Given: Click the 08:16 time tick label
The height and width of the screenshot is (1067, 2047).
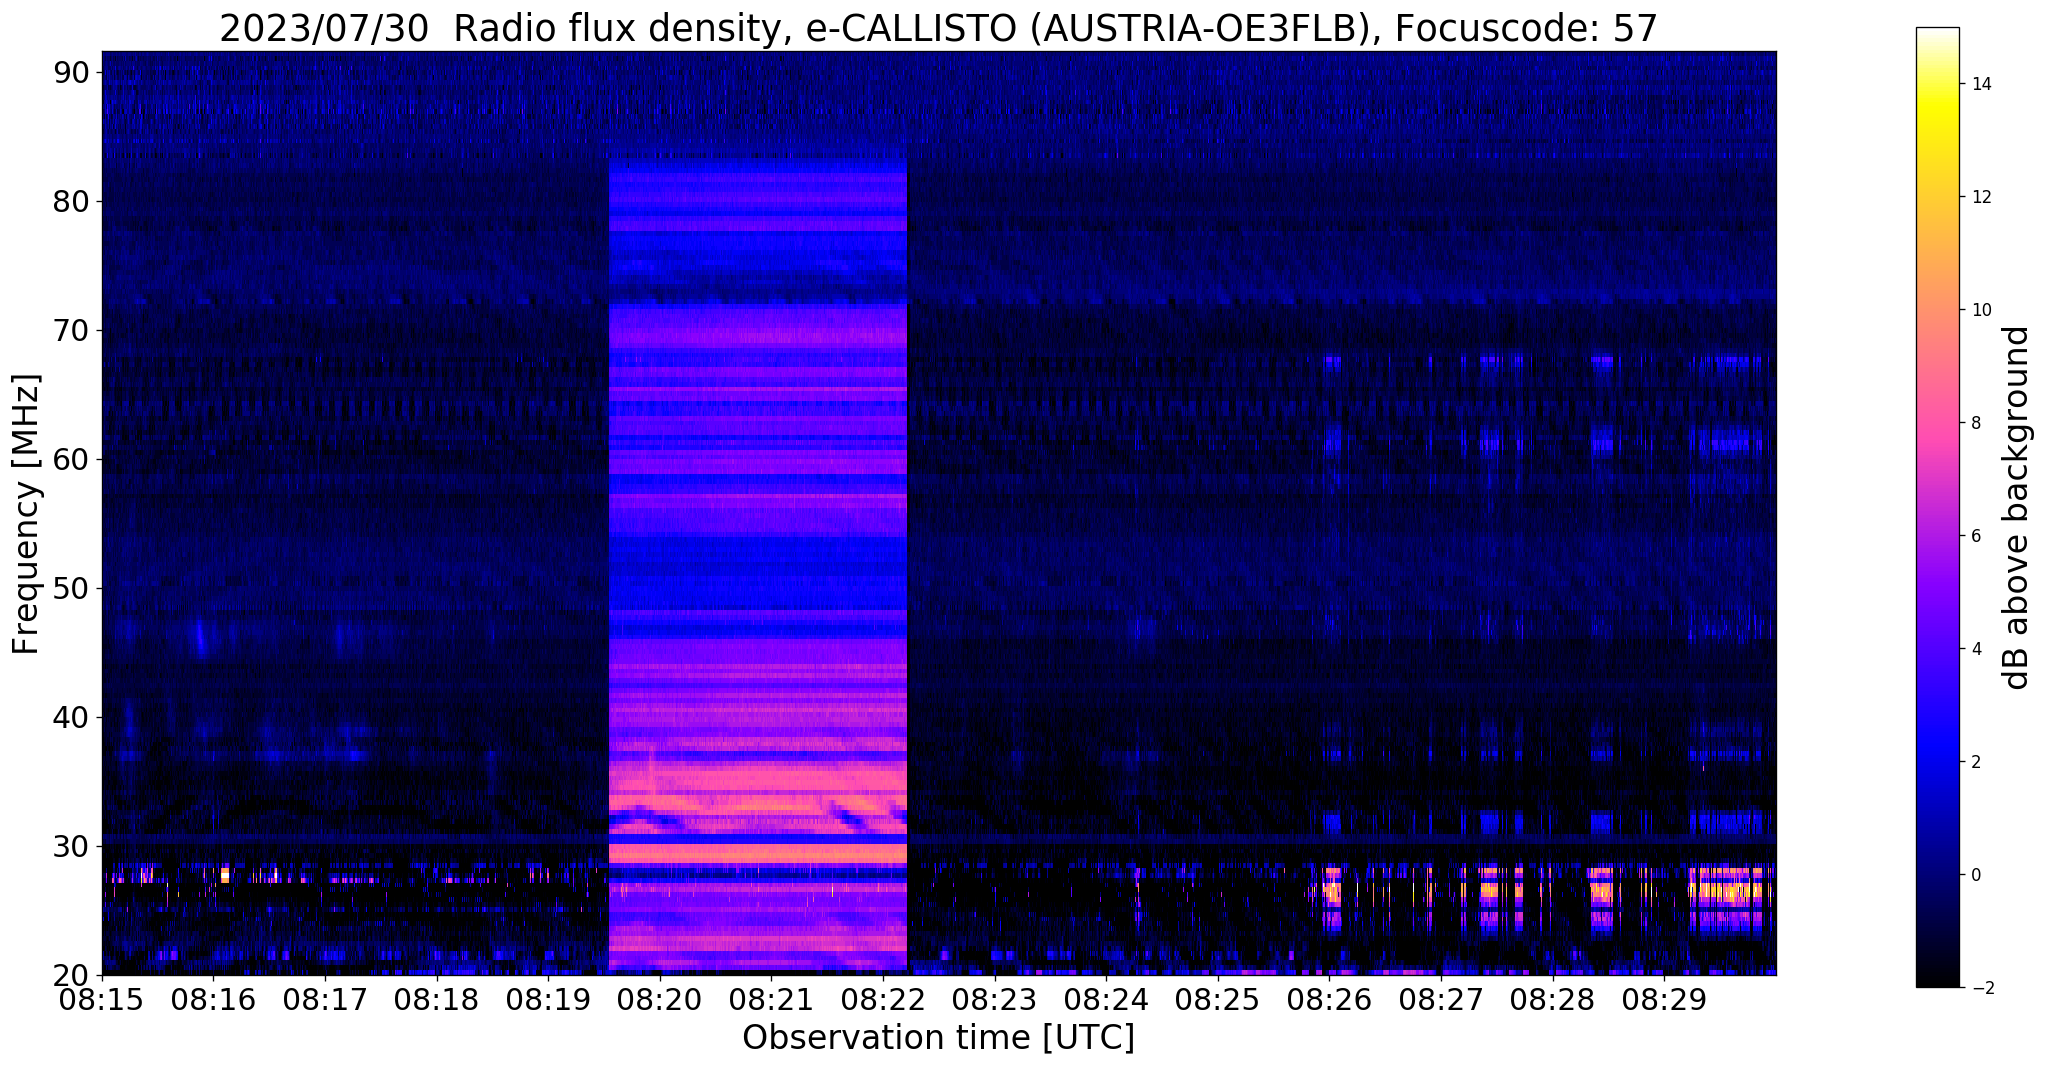Looking at the screenshot, I should point(213,999).
